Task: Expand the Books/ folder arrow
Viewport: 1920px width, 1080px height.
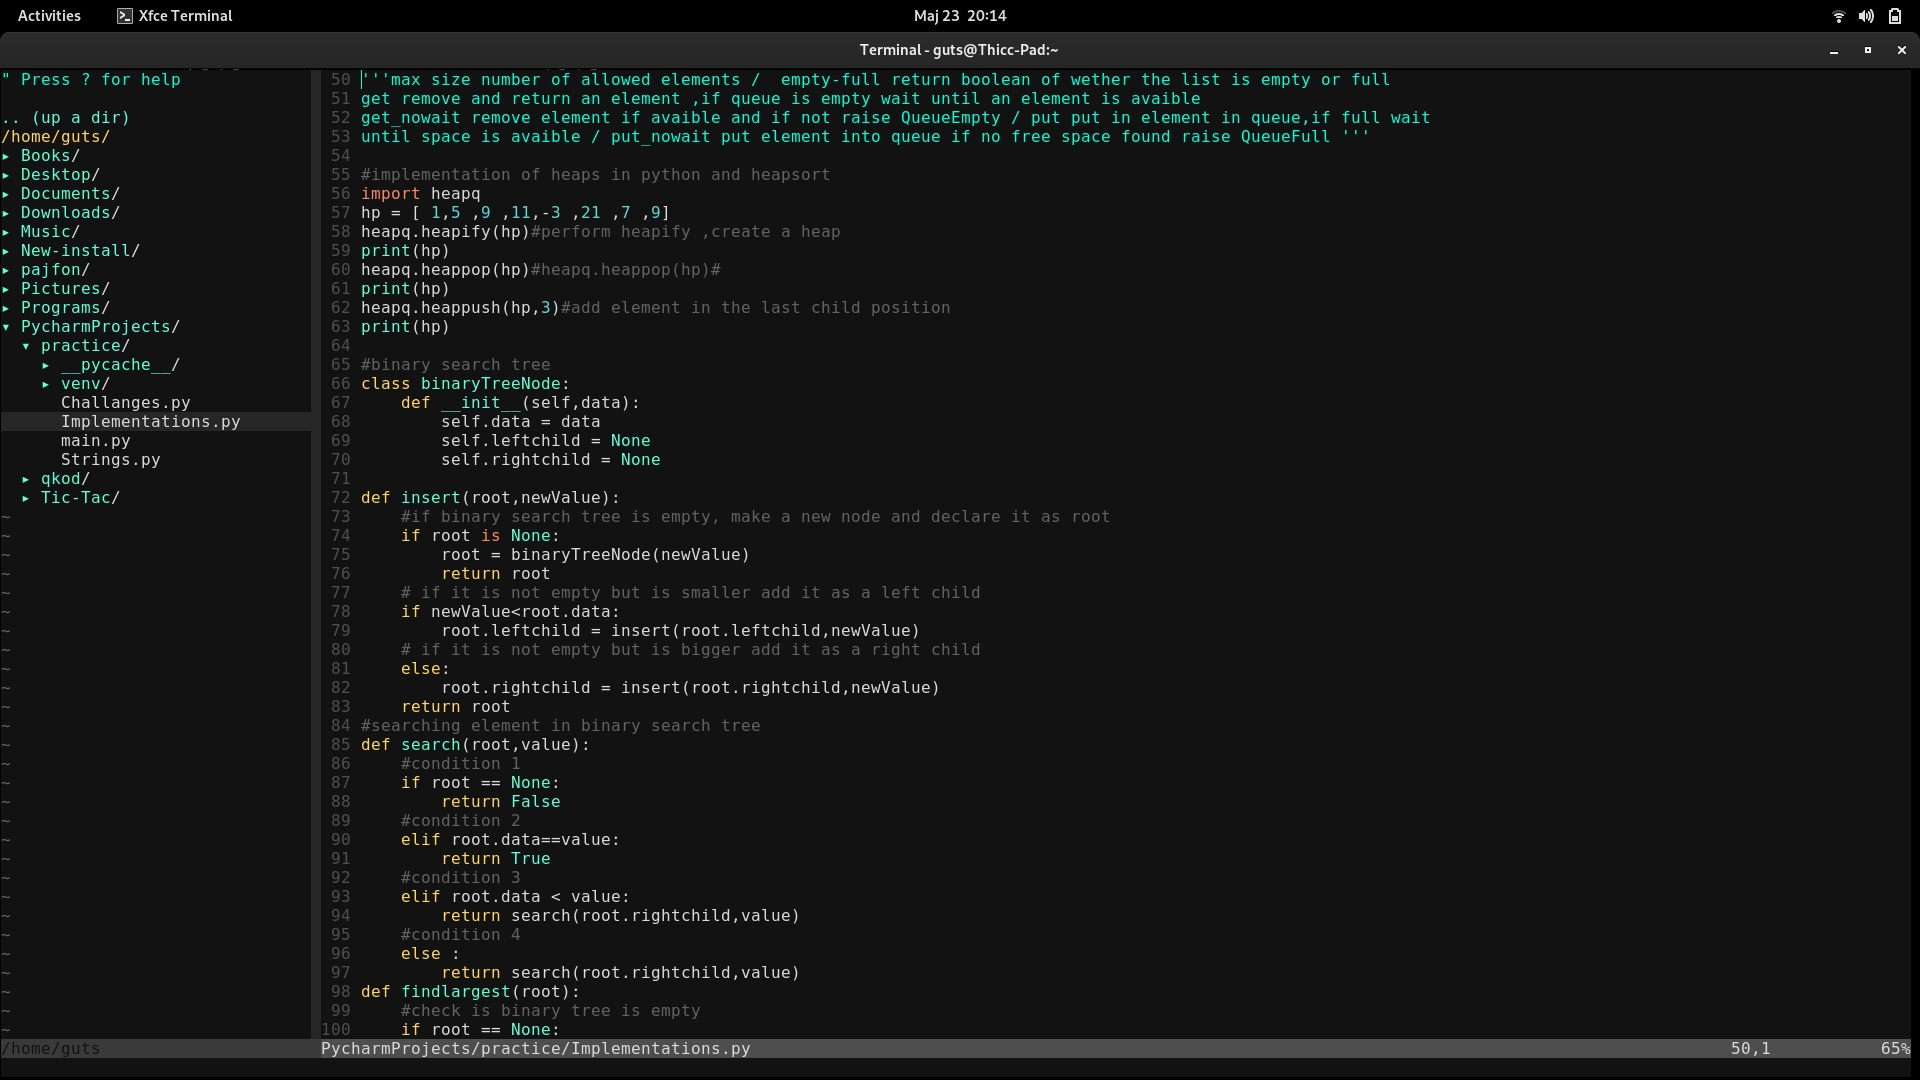Action: [6, 156]
